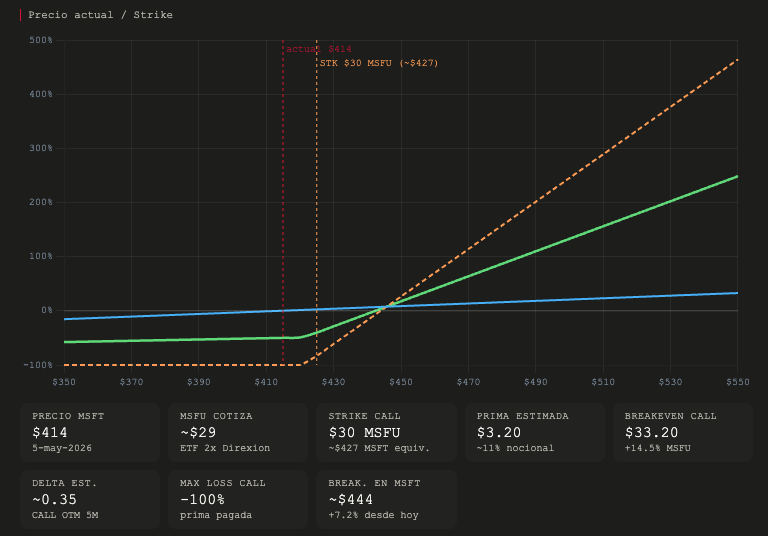
Task: Select the DELTA EST. ~0.35 card
Action: pyautogui.click(x=90, y=499)
